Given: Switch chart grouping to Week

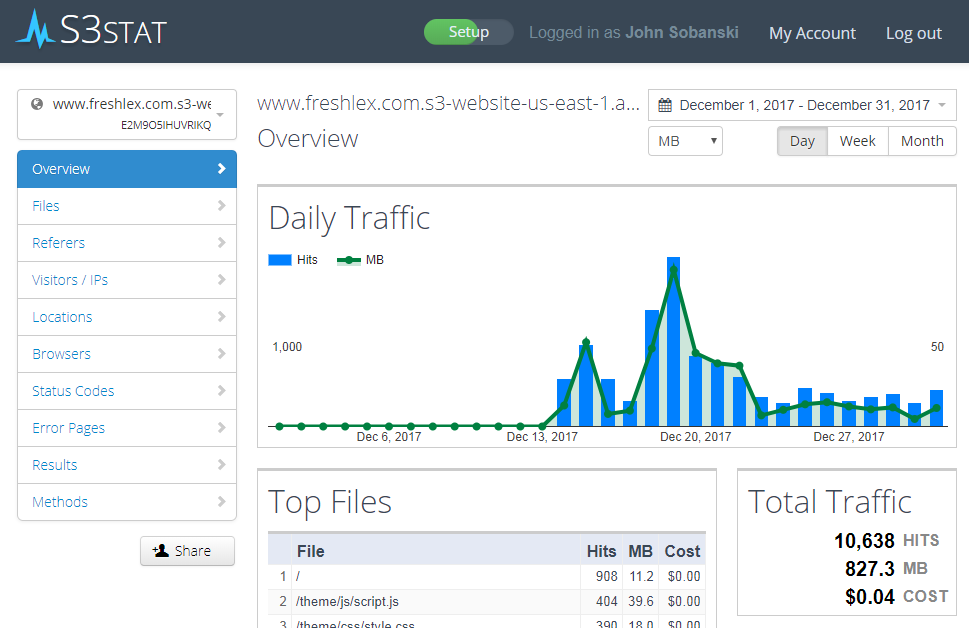Looking at the screenshot, I should pyautogui.click(x=857, y=141).
